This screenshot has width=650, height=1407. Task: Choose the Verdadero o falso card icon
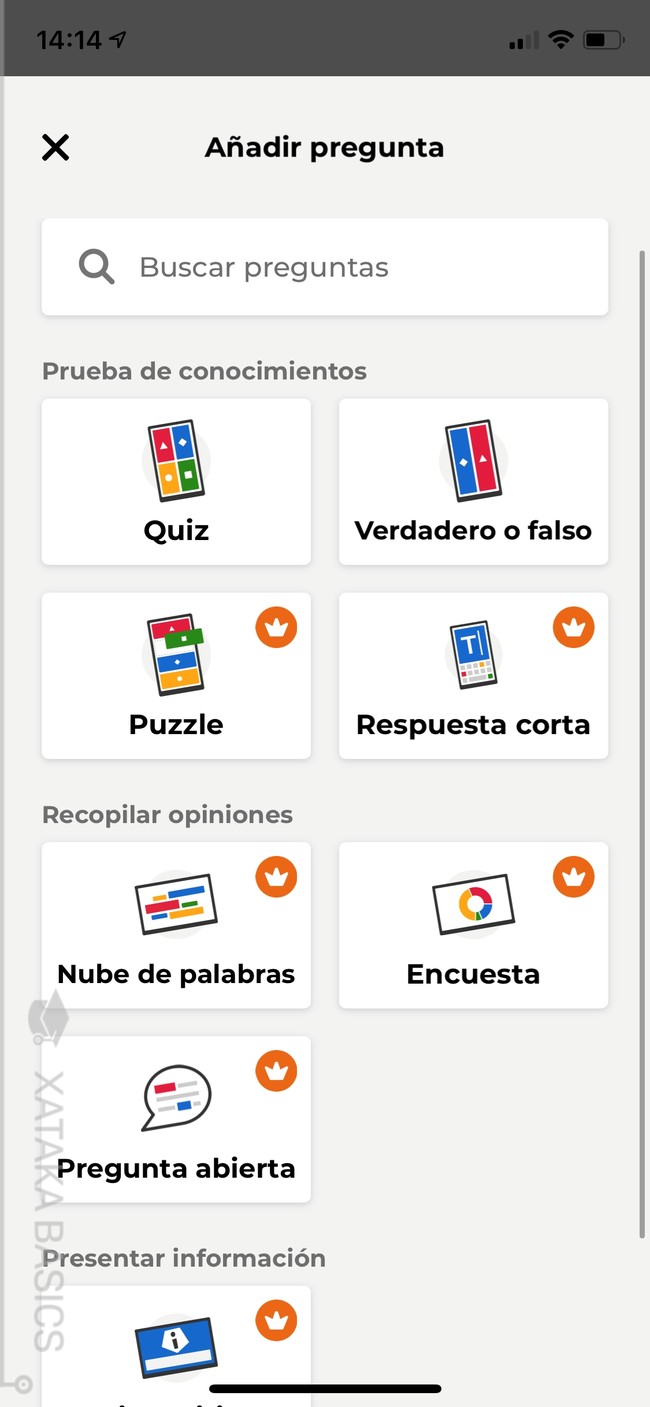[x=473, y=460]
